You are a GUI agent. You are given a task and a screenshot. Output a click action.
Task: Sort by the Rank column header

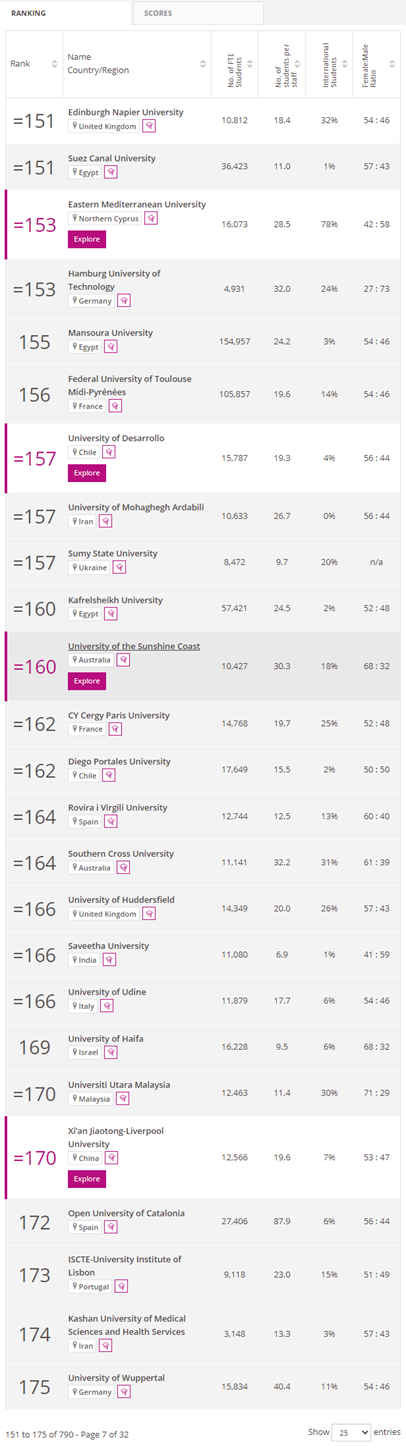tap(33, 63)
